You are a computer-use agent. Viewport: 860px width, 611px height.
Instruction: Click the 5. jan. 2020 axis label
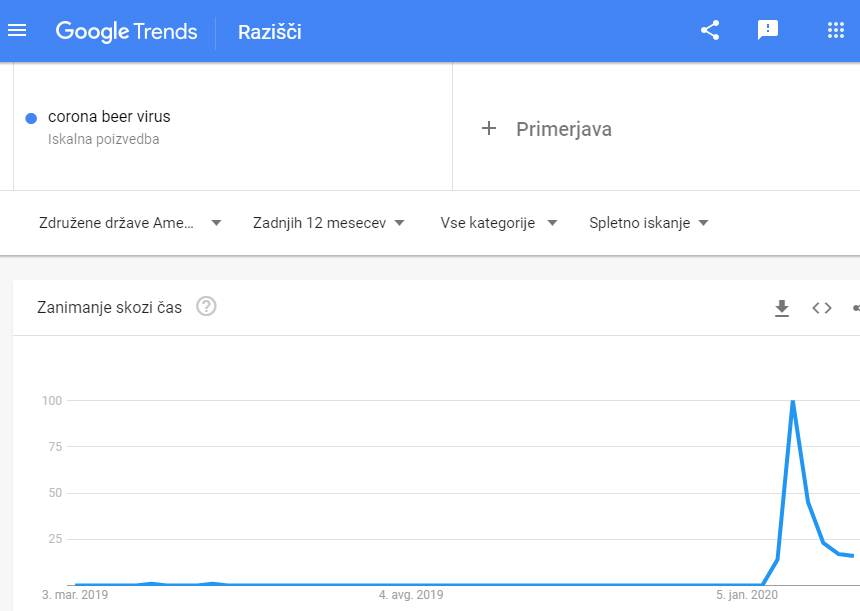[747, 595]
